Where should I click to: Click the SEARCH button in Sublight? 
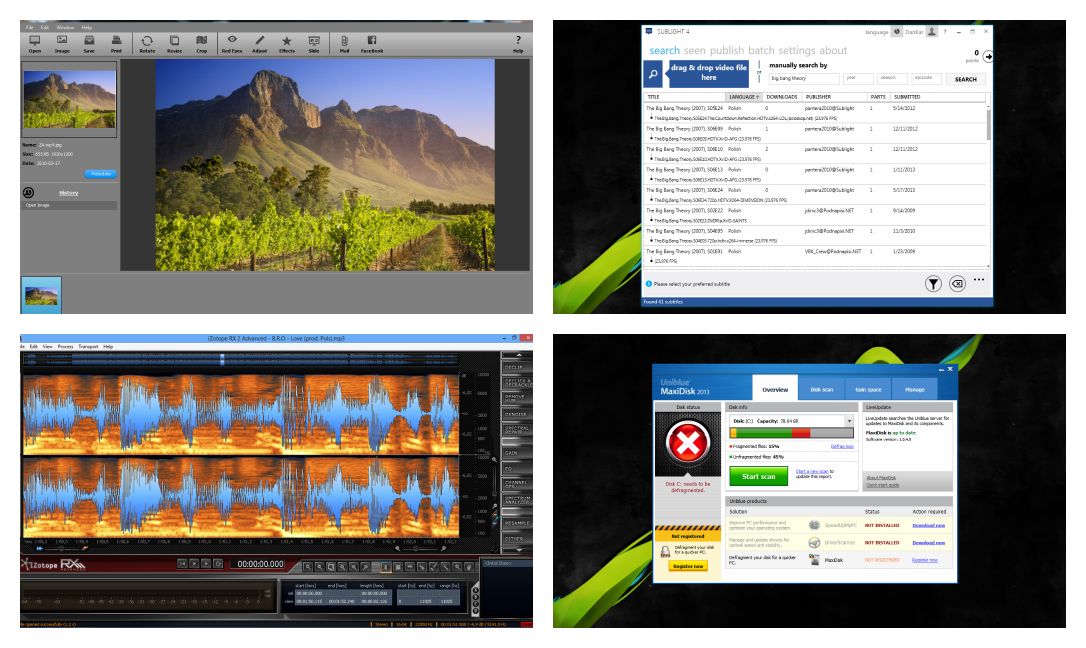[965, 79]
